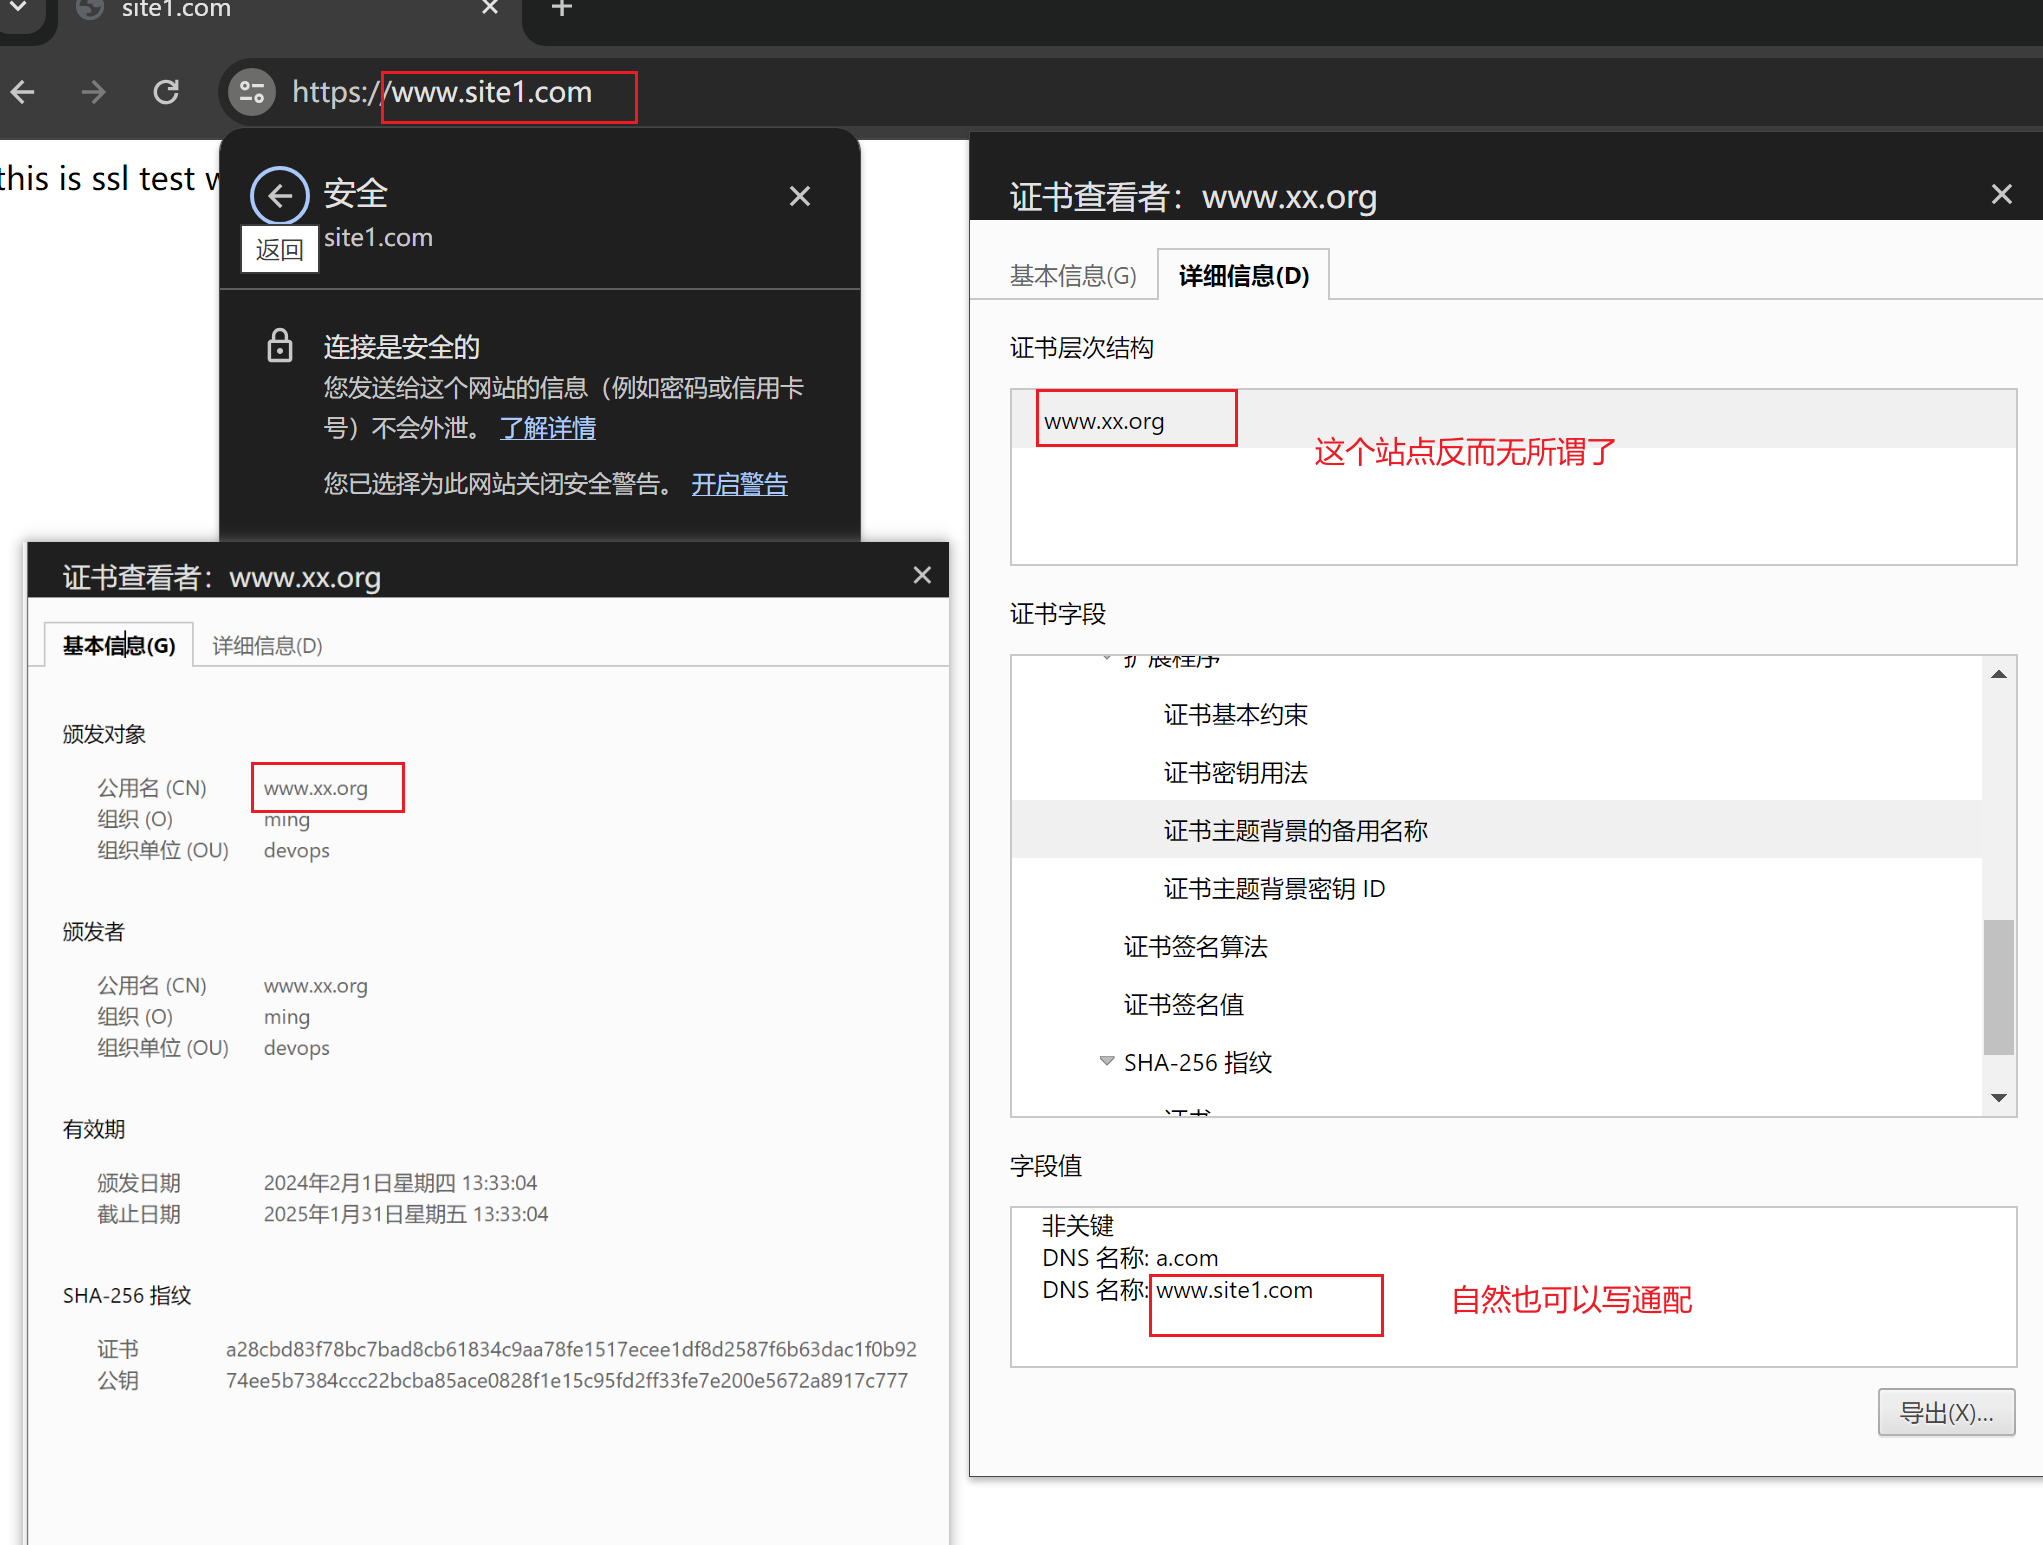Open site information icon in address bar

252,93
